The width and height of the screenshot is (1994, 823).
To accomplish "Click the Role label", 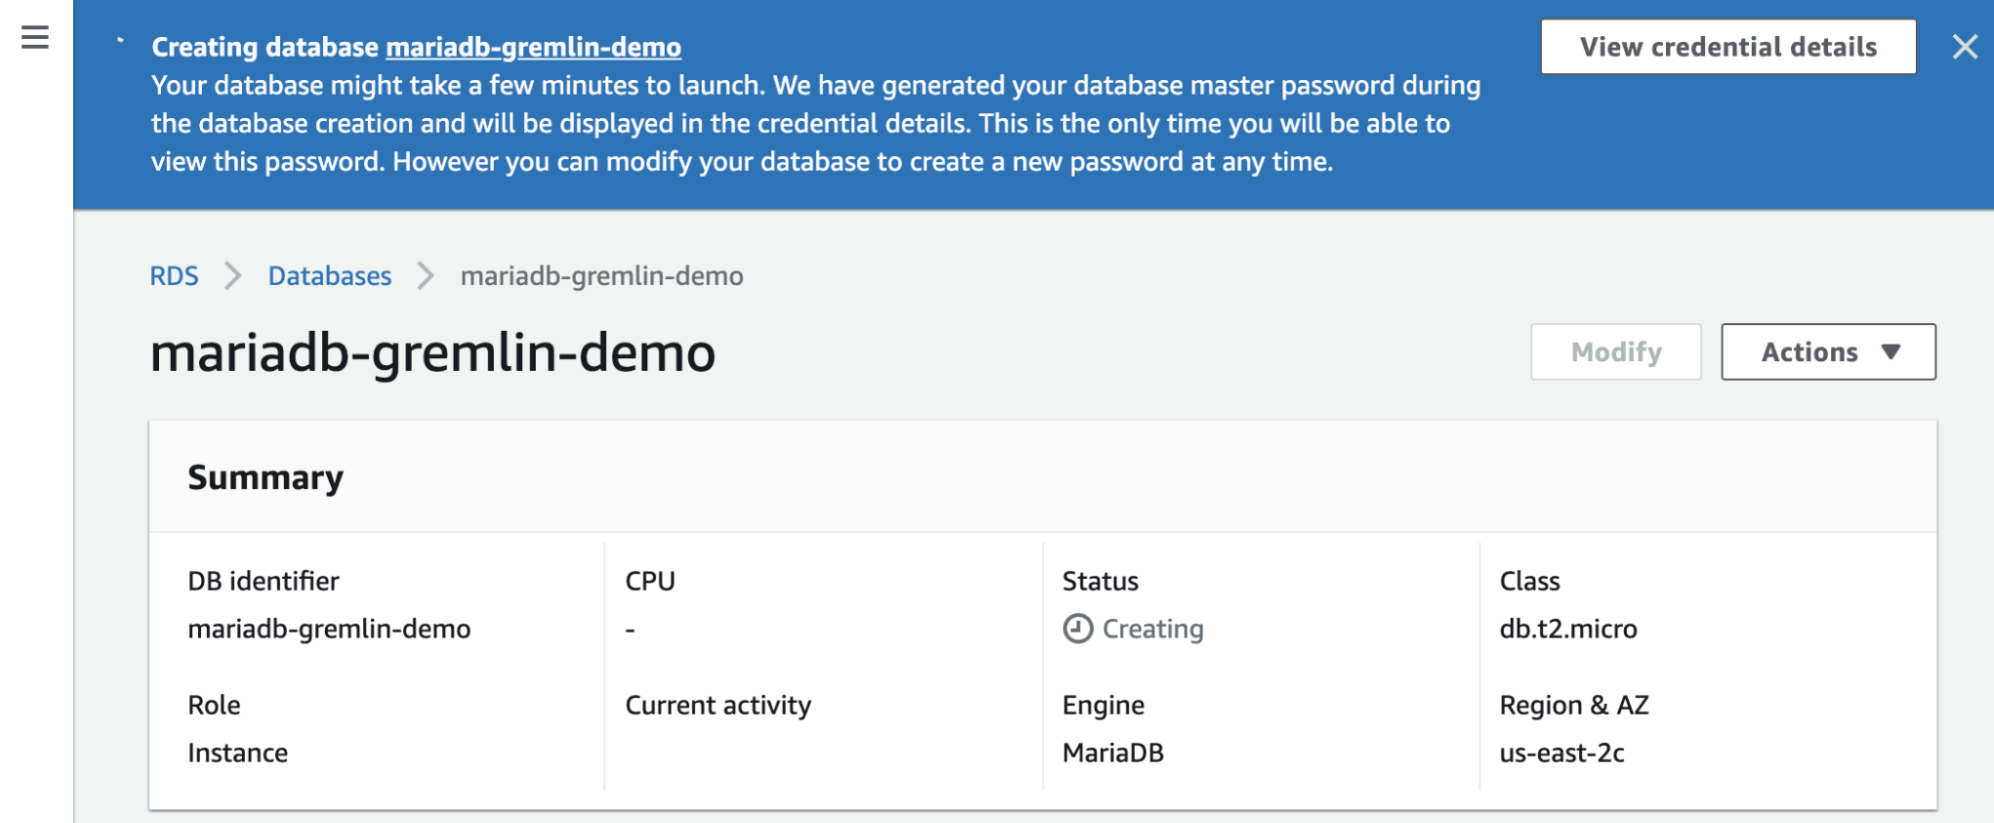I will 214,705.
